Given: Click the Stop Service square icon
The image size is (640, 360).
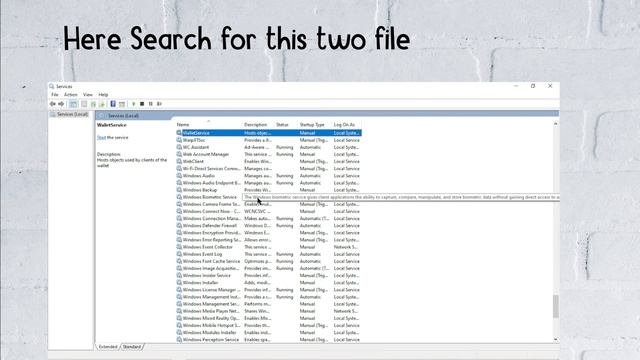Looking at the screenshot, I should point(142,104).
